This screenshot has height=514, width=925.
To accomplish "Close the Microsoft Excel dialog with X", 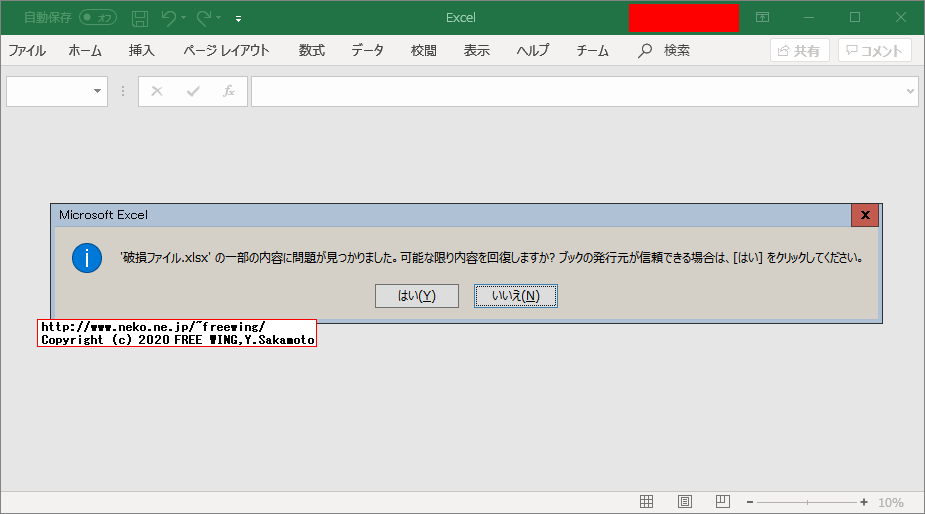I will point(865,215).
